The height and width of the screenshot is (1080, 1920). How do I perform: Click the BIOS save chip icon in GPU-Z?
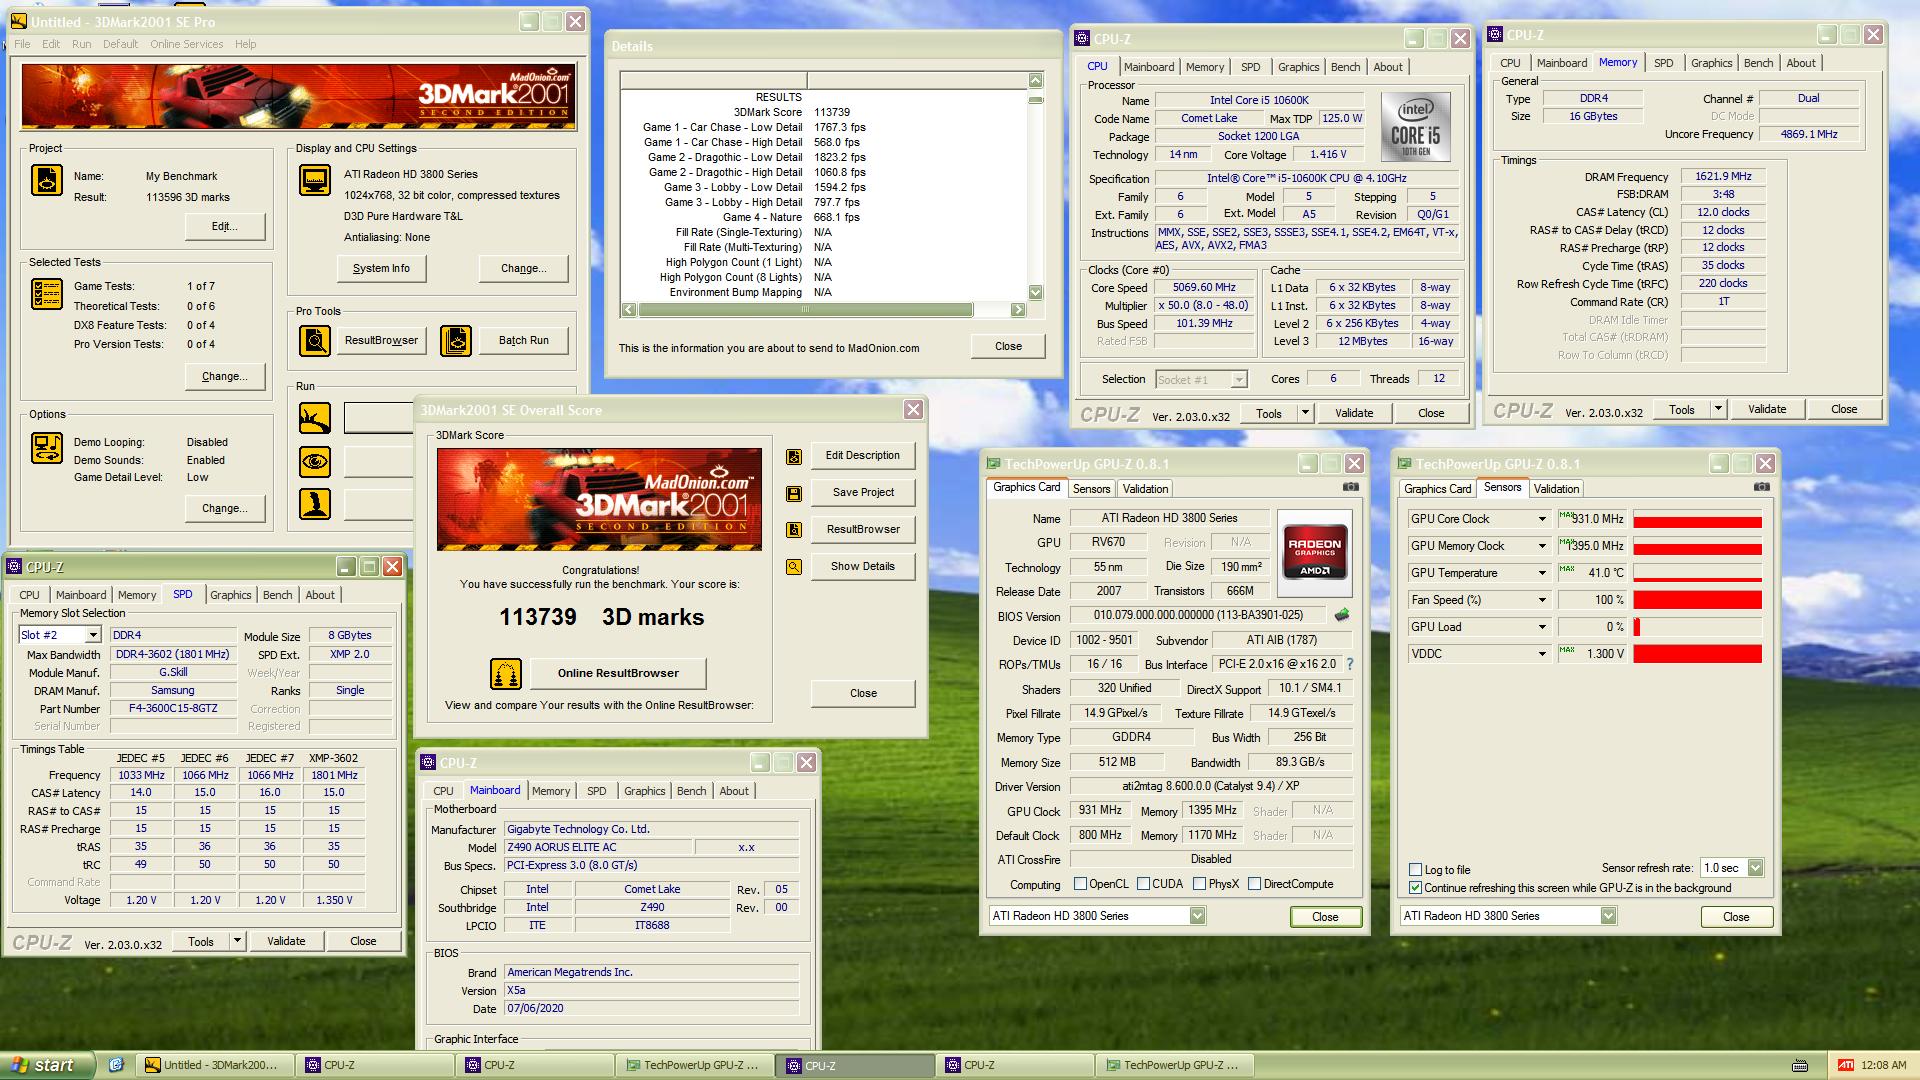[x=1342, y=615]
